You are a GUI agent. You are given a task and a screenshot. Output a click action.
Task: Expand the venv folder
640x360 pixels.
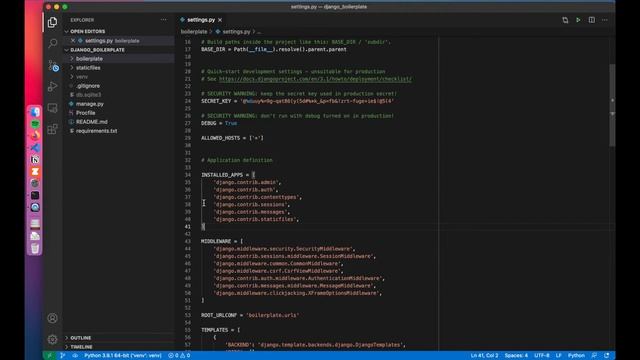[x=82, y=77]
